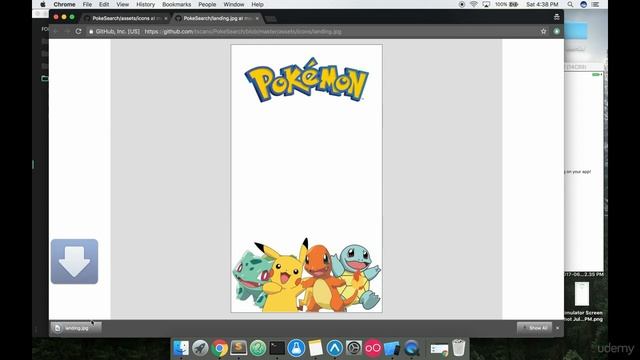The image size is (640, 360).
Task: Open the green Chrome extension icon
Action: click(556, 31)
